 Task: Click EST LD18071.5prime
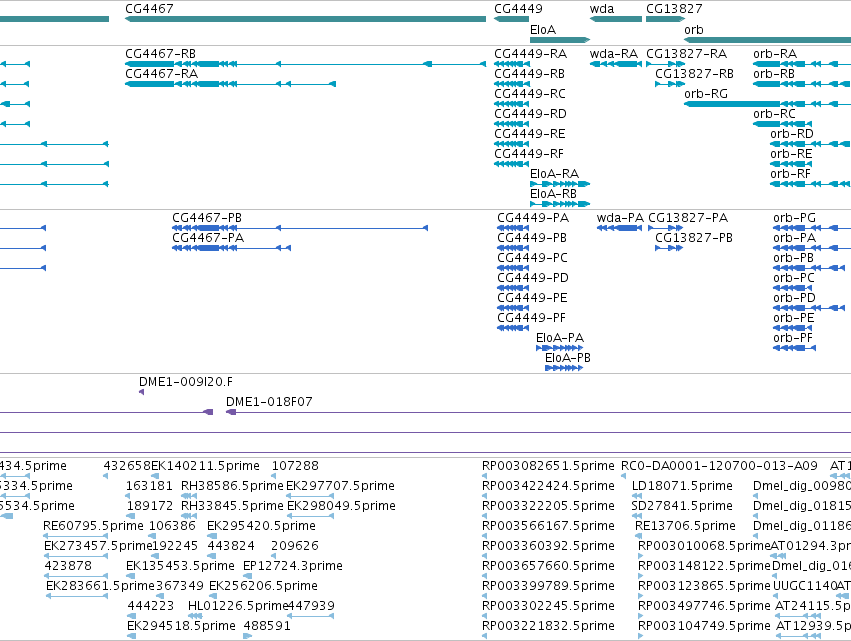637,496
